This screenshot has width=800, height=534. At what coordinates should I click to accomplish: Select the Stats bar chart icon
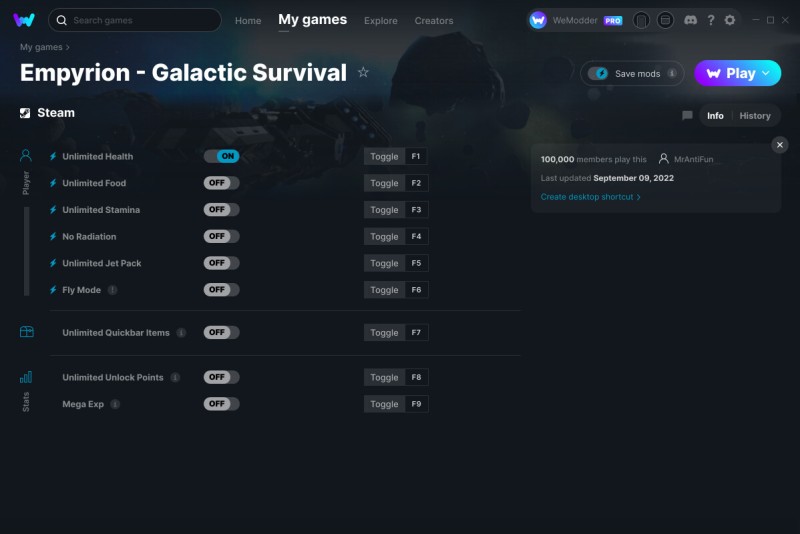(x=26, y=377)
